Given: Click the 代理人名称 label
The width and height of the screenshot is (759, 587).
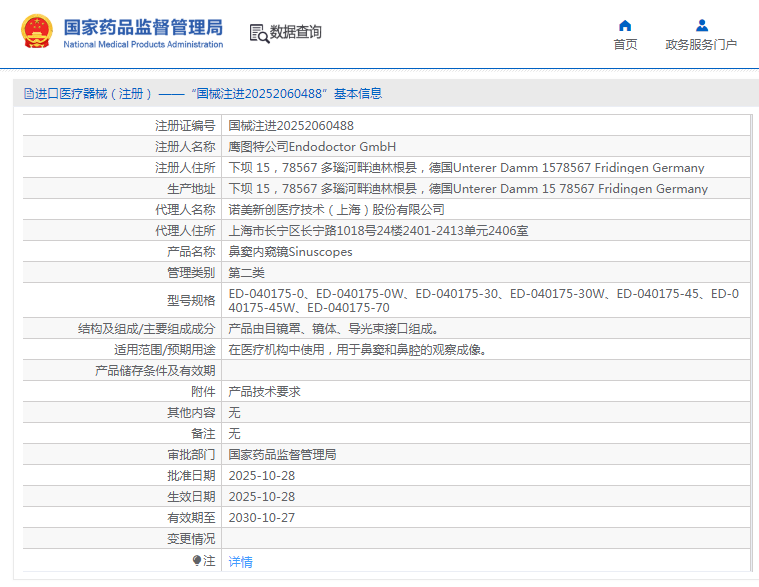Looking at the screenshot, I should click(185, 210).
